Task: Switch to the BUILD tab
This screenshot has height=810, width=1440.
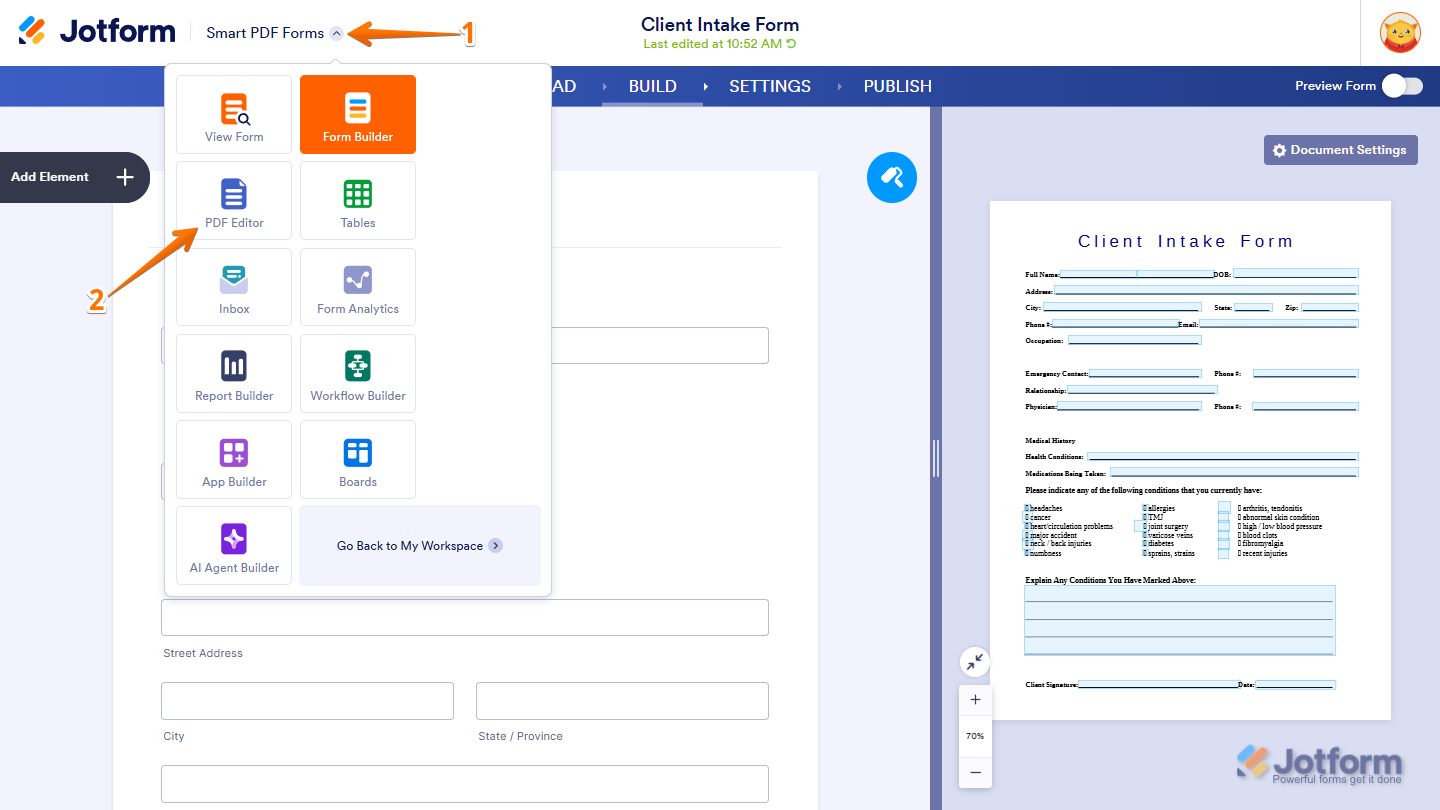Action: pos(653,86)
